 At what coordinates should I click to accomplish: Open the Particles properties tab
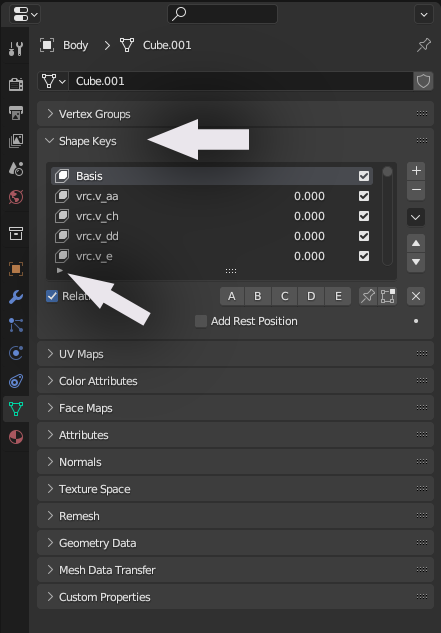click(16, 325)
